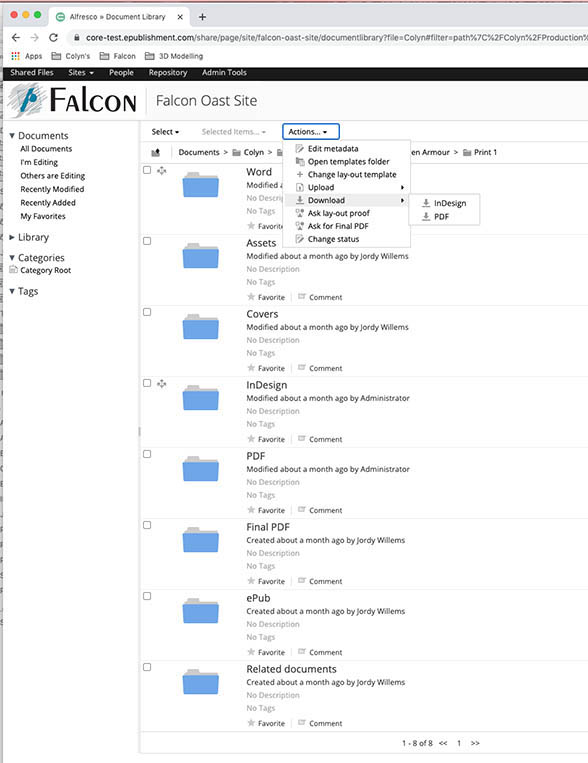Open the Assets folder icon
This screenshot has width=588, height=763.
click(x=201, y=256)
